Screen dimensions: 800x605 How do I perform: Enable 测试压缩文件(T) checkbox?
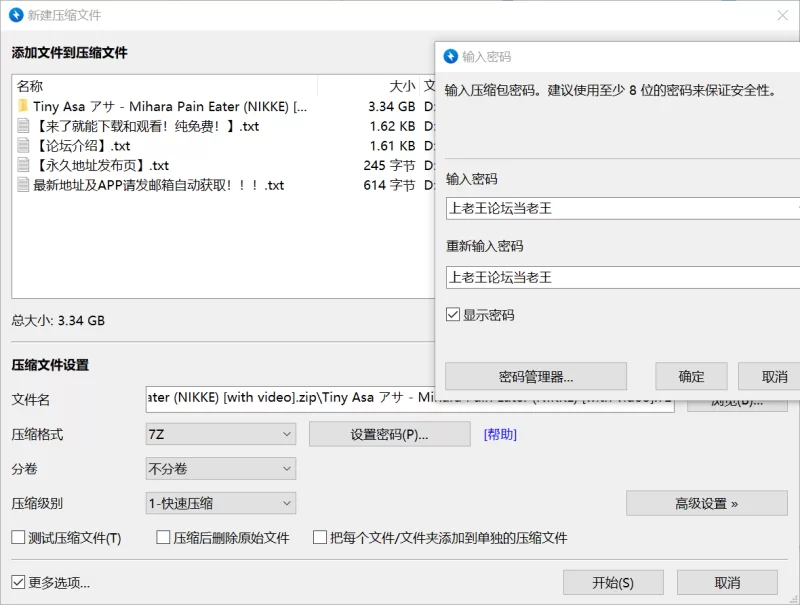(x=18, y=538)
